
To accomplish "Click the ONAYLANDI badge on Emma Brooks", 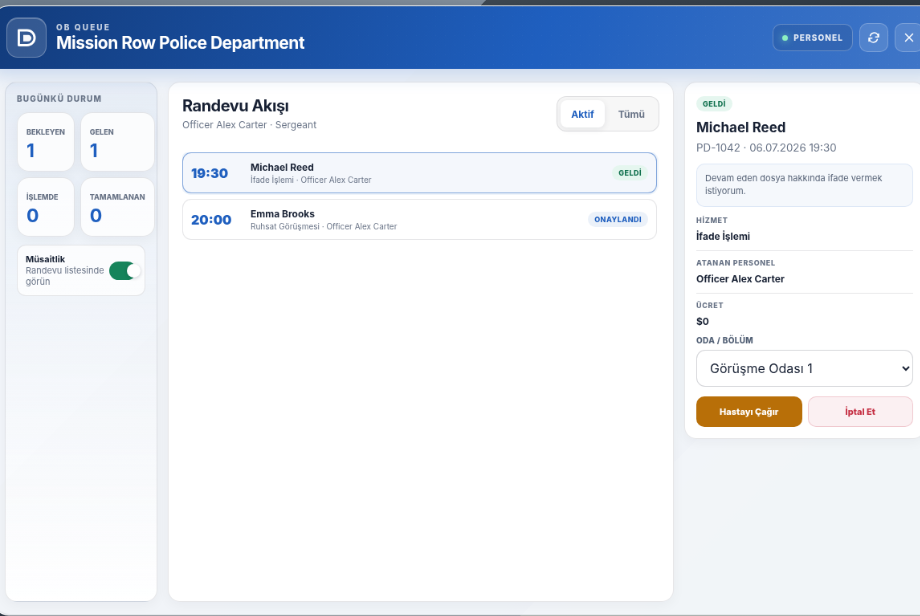I will click(617, 219).
